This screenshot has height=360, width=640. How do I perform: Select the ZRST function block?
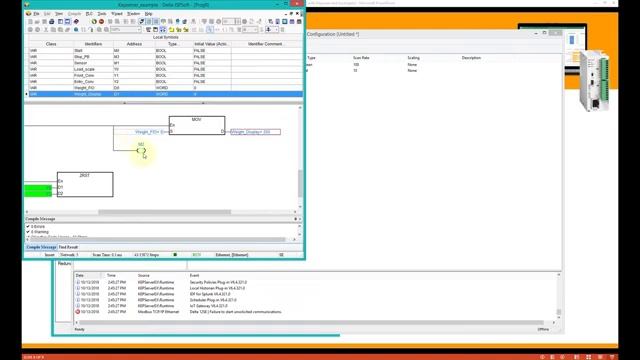(85, 184)
